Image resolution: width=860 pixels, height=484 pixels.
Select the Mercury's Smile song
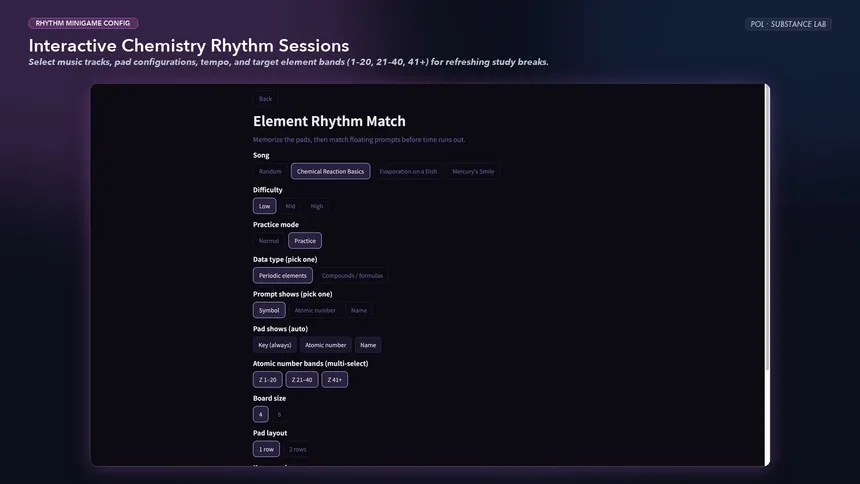(473, 171)
